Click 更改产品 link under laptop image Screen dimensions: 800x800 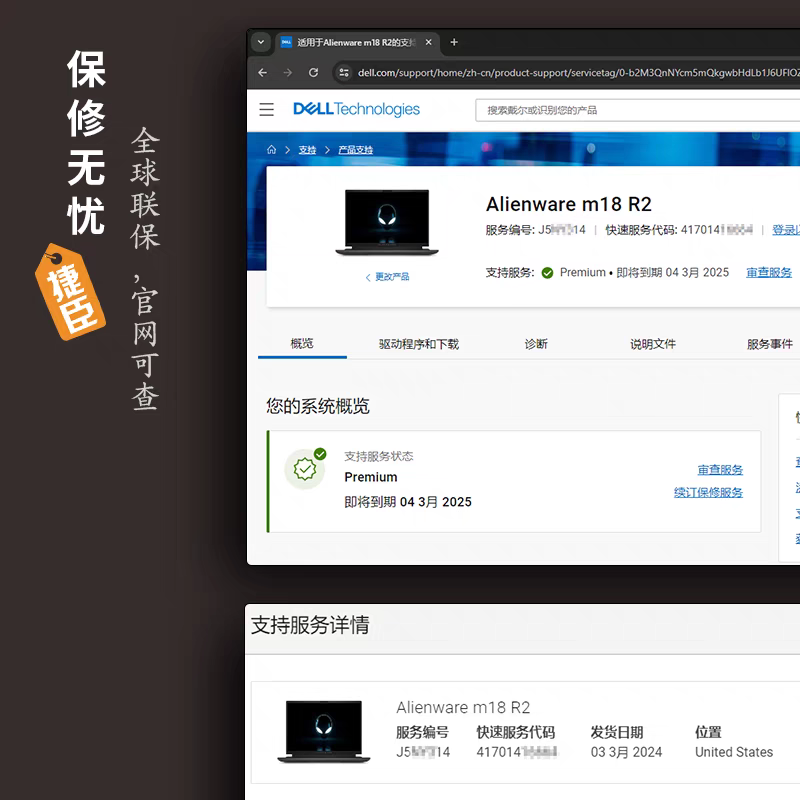point(388,277)
